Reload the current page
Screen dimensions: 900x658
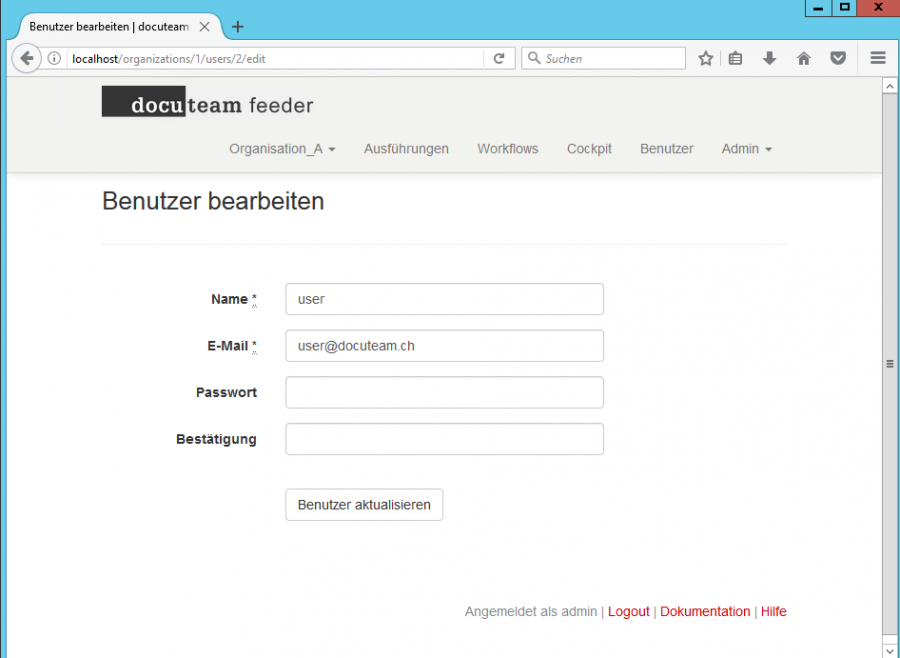tap(499, 58)
